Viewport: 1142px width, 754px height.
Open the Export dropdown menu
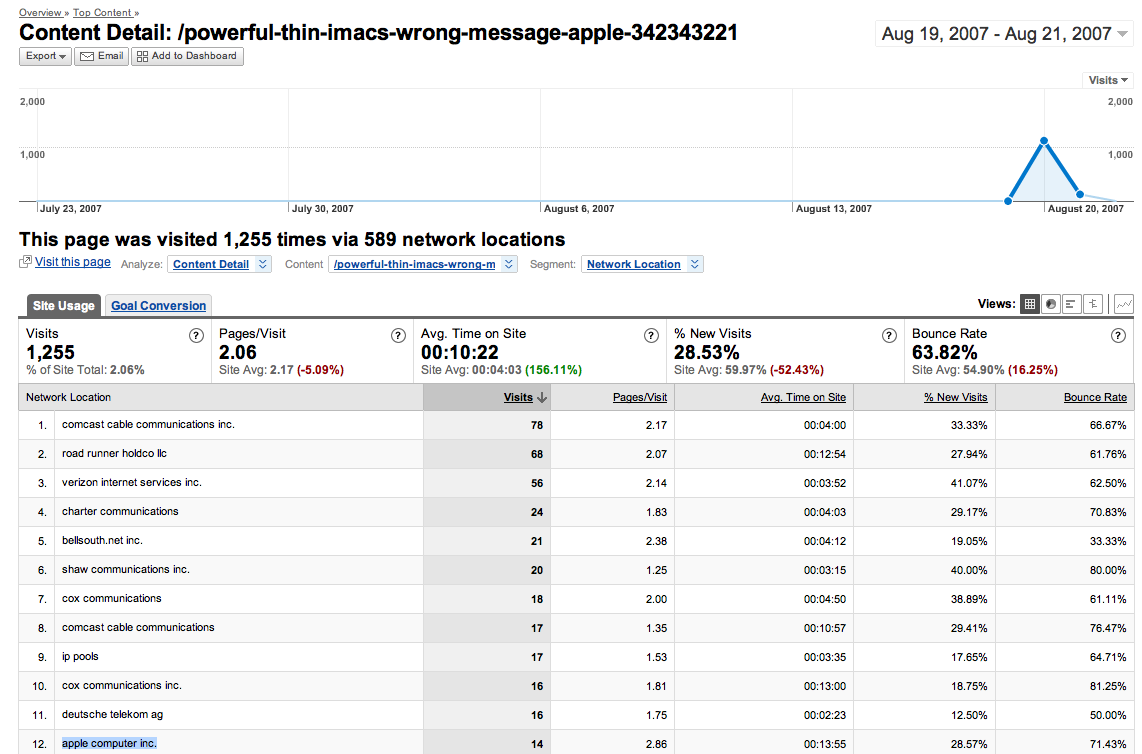[46, 56]
